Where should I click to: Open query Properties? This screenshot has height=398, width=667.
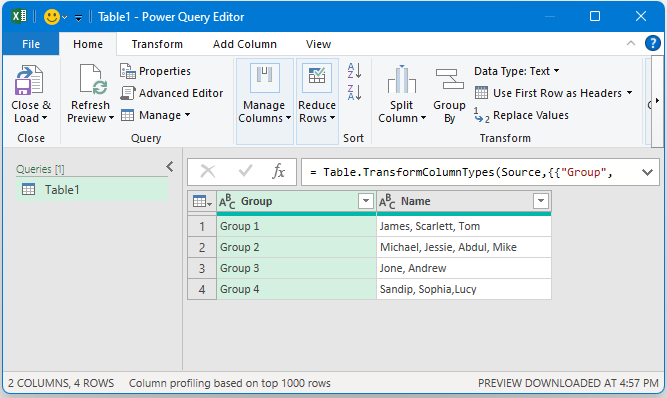[155, 71]
